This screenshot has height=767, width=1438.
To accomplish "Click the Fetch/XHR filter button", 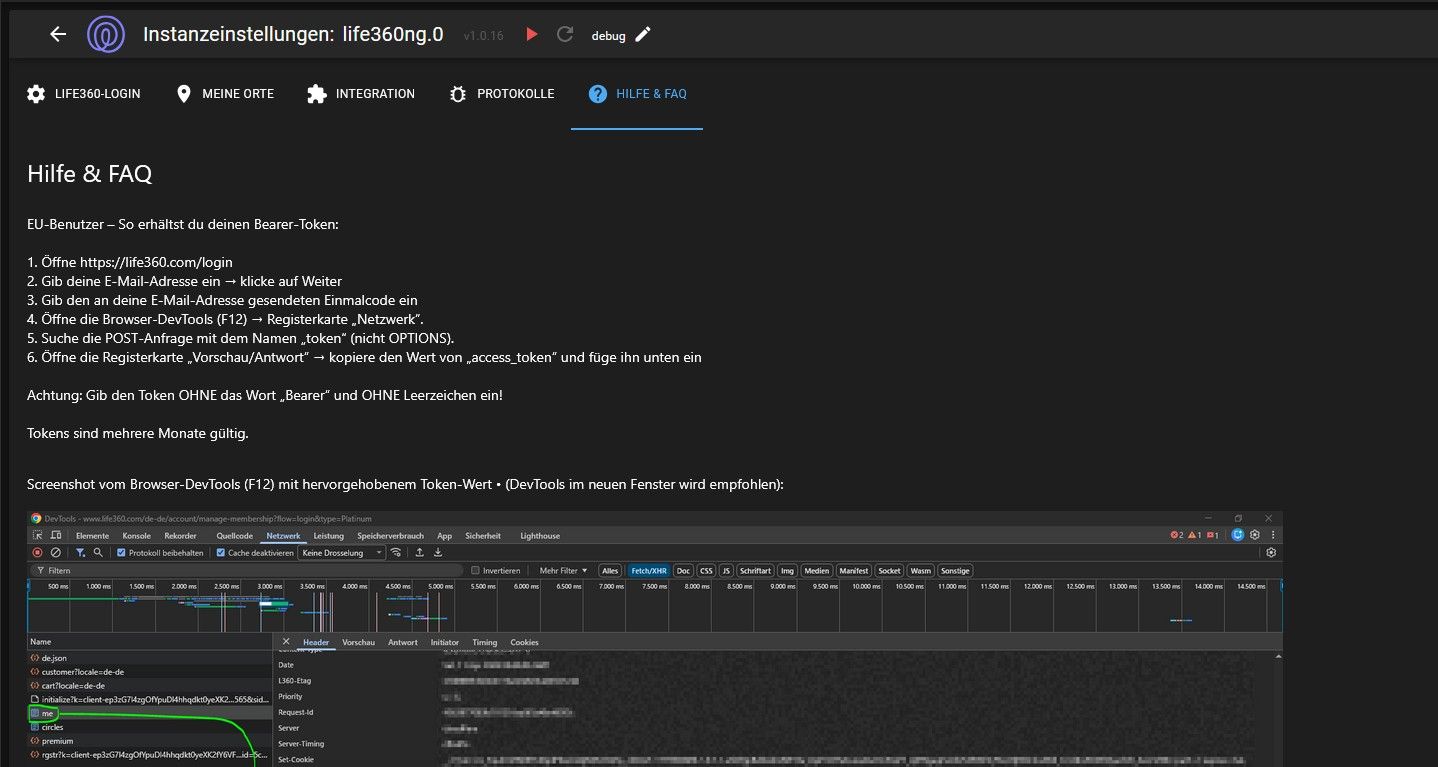I will [x=648, y=571].
